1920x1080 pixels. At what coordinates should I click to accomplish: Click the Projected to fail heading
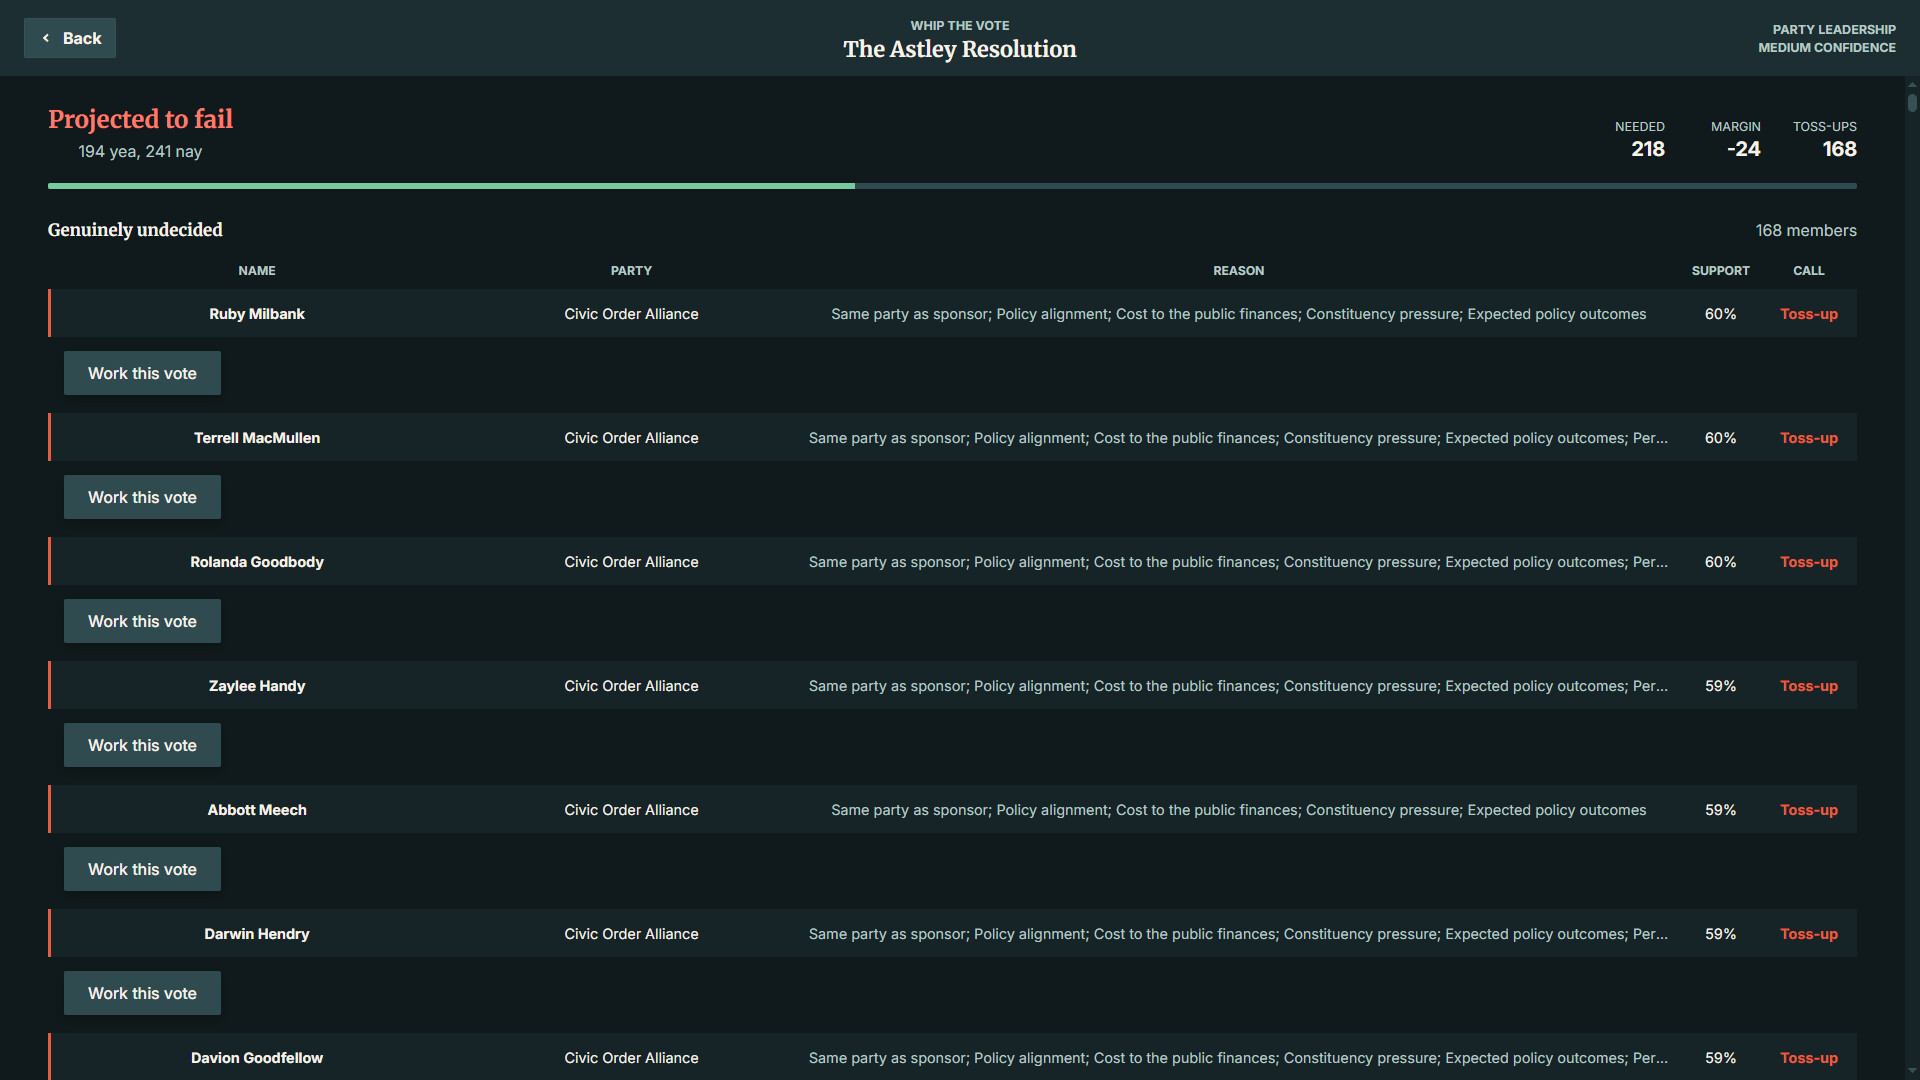[x=140, y=119]
